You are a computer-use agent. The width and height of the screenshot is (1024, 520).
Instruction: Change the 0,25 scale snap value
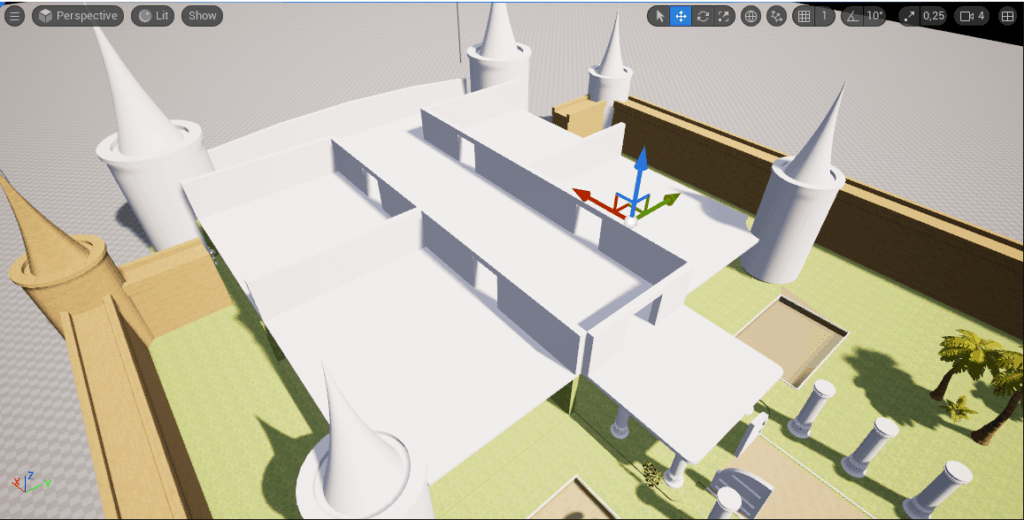pyautogui.click(x=933, y=16)
